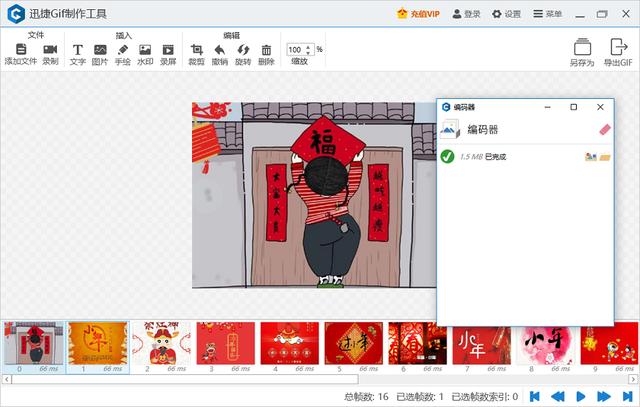The width and height of the screenshot is (640, 407).
Task: Click the 旋转 (rotate) icon
Action: pyautogui.click(x=242, y=51)
